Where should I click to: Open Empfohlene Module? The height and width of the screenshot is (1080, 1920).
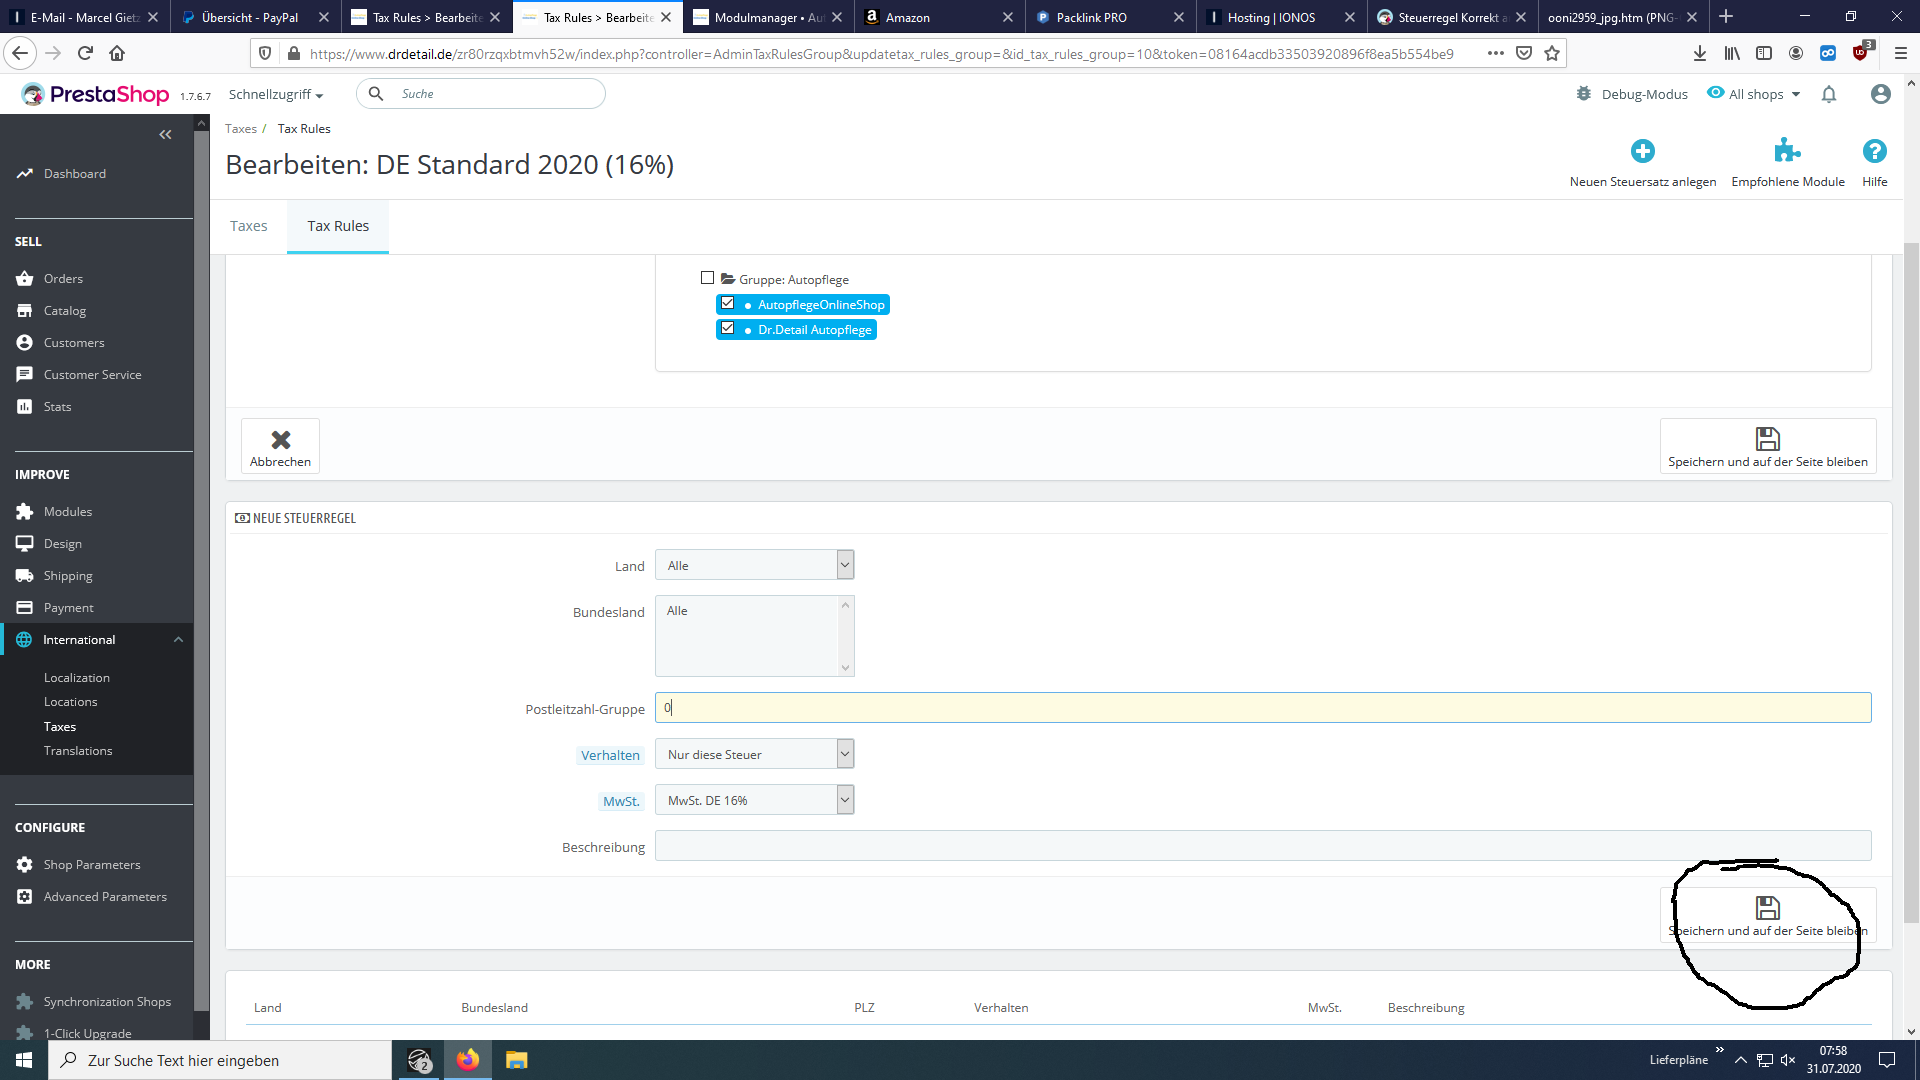[x=1789, y=152]
